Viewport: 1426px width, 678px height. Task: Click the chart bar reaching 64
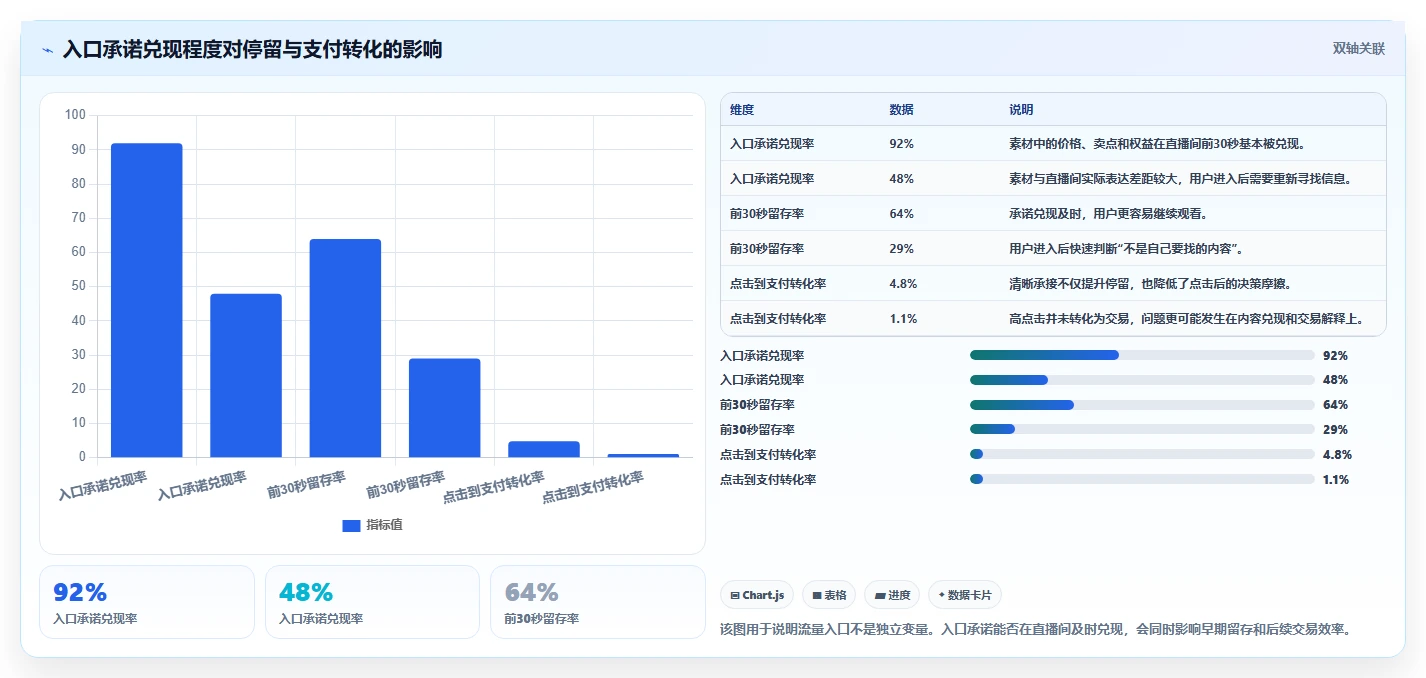coord(345,348)
